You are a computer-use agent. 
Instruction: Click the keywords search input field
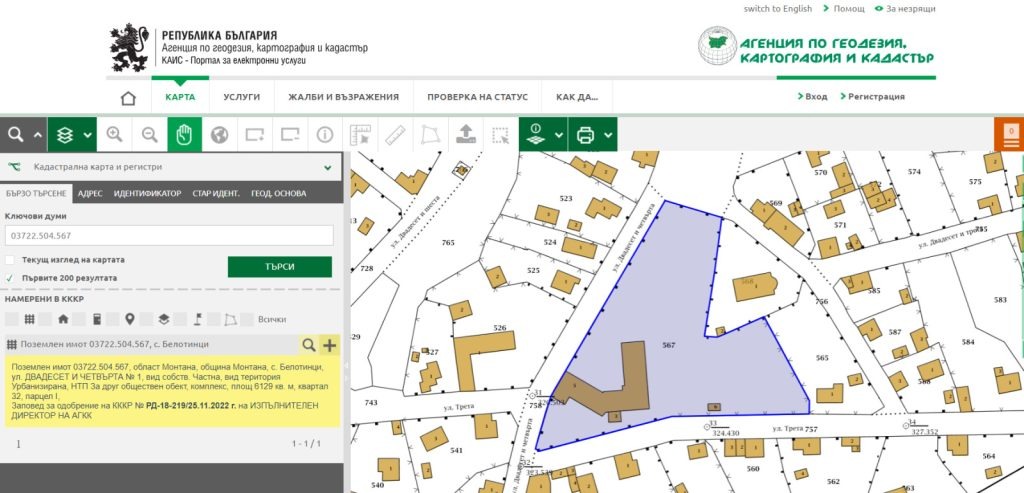169,236
